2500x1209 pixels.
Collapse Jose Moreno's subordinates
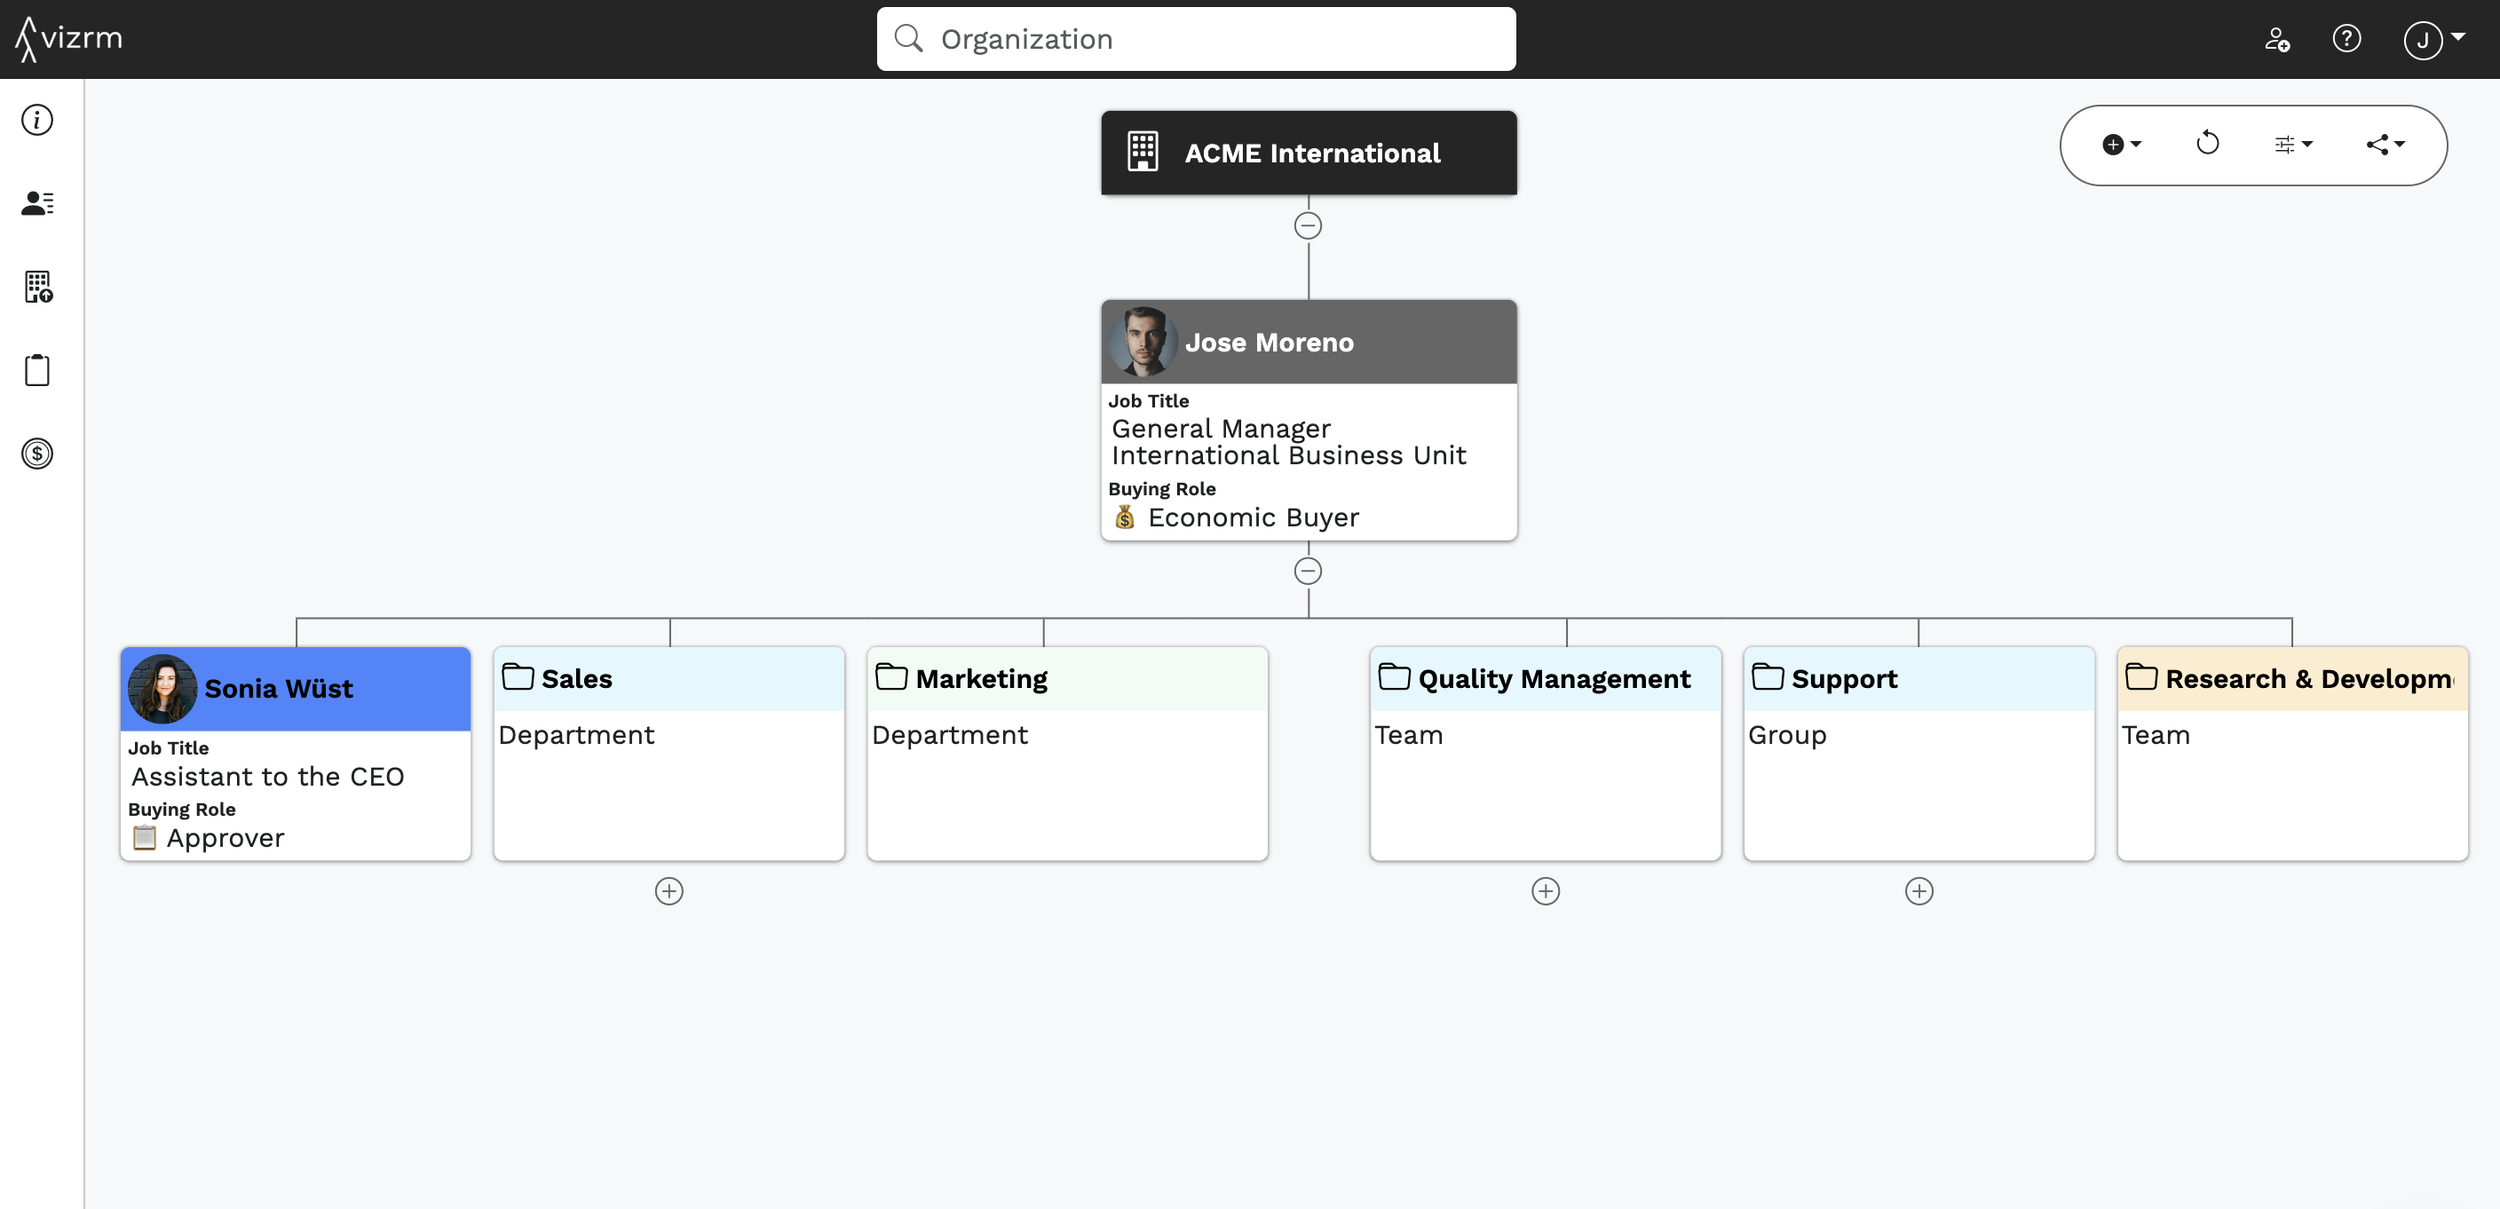1307,571
